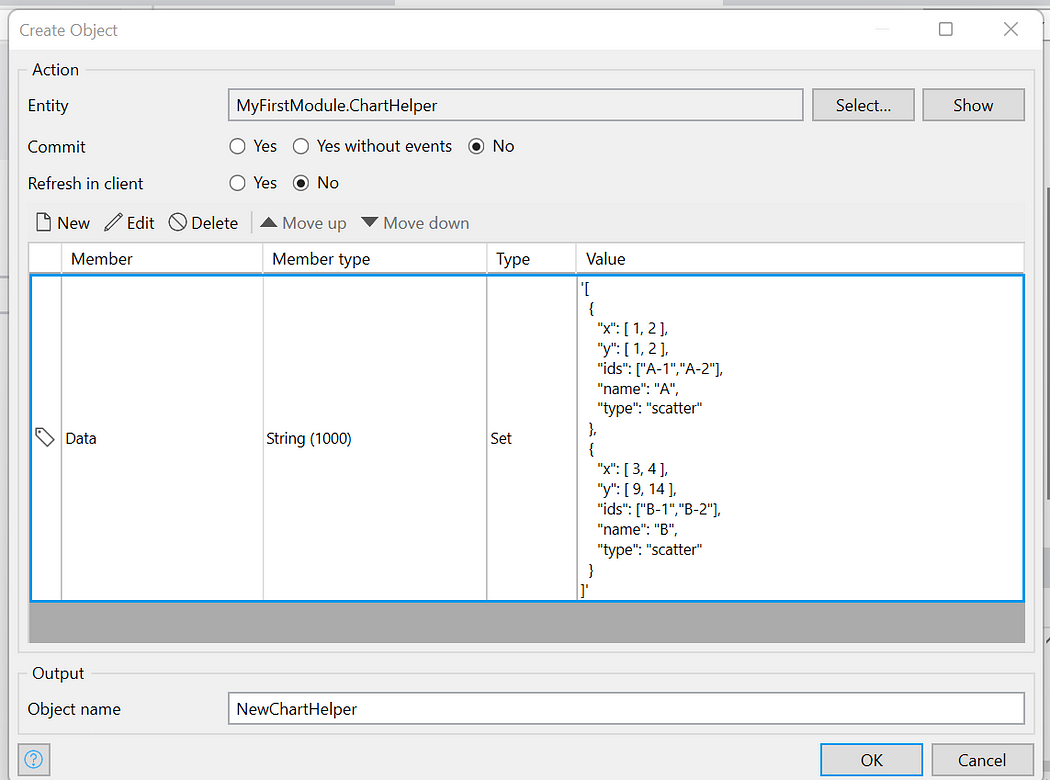
Task: Set Commit to Yes
Action: (x=238, y=147)
